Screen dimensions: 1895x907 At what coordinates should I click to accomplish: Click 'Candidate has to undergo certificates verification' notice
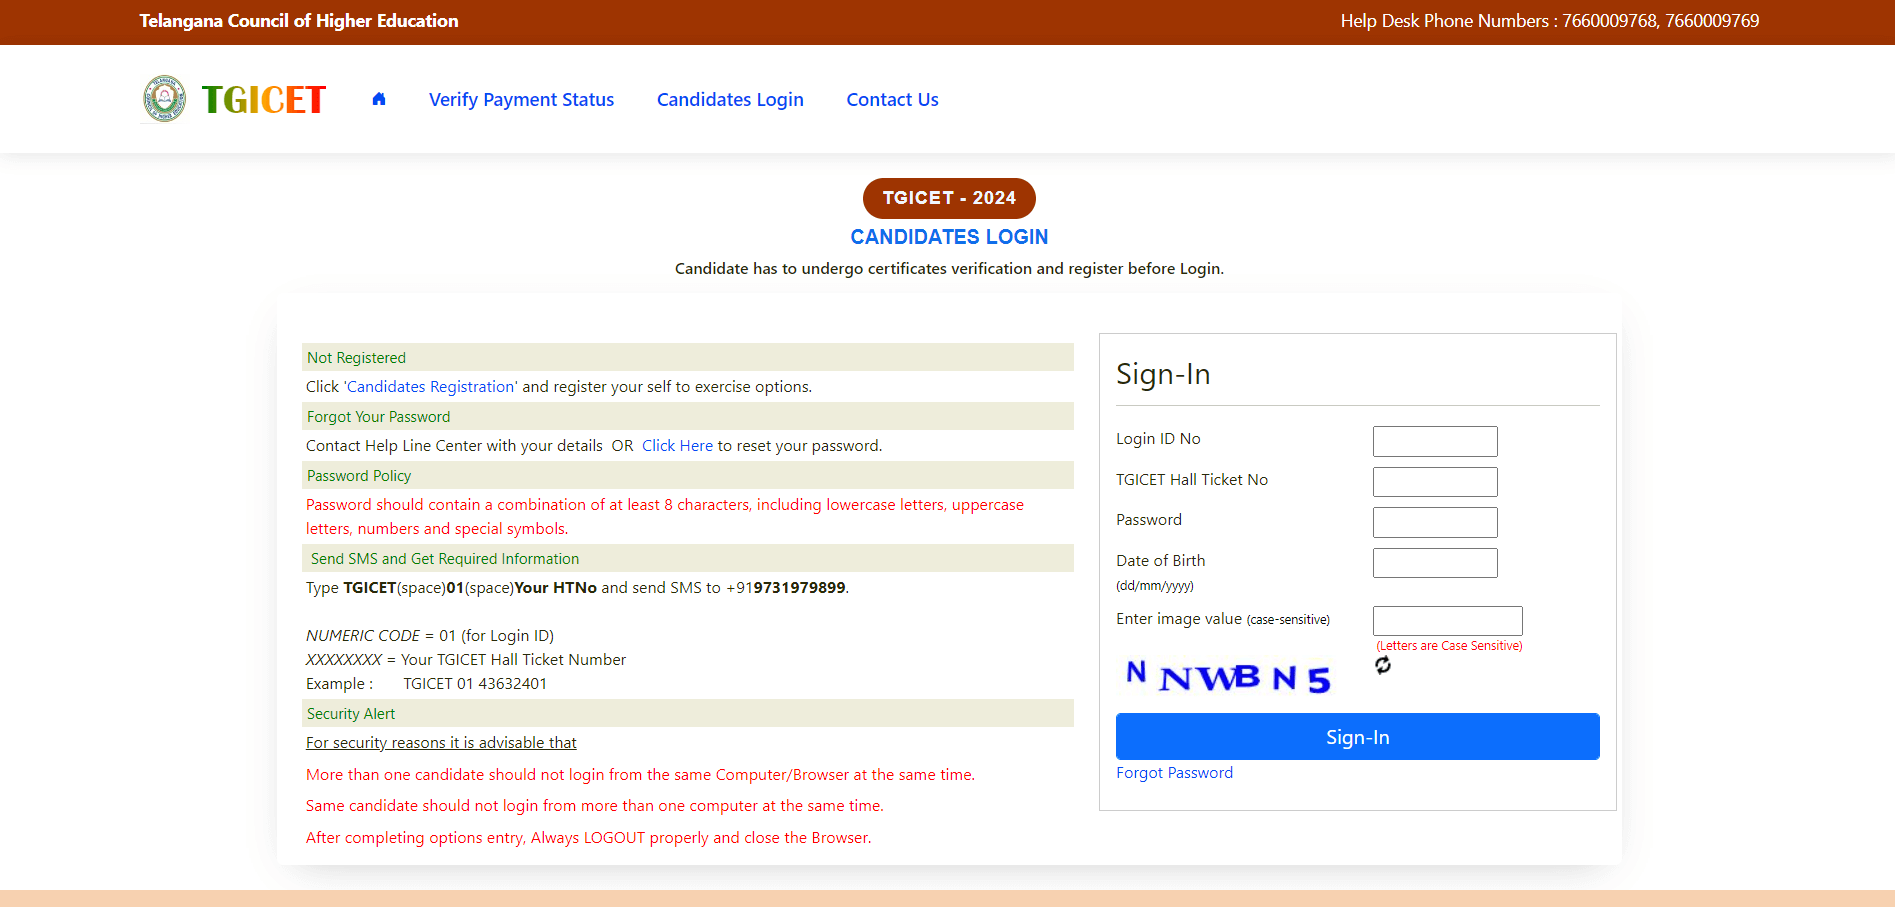[949, 269]
